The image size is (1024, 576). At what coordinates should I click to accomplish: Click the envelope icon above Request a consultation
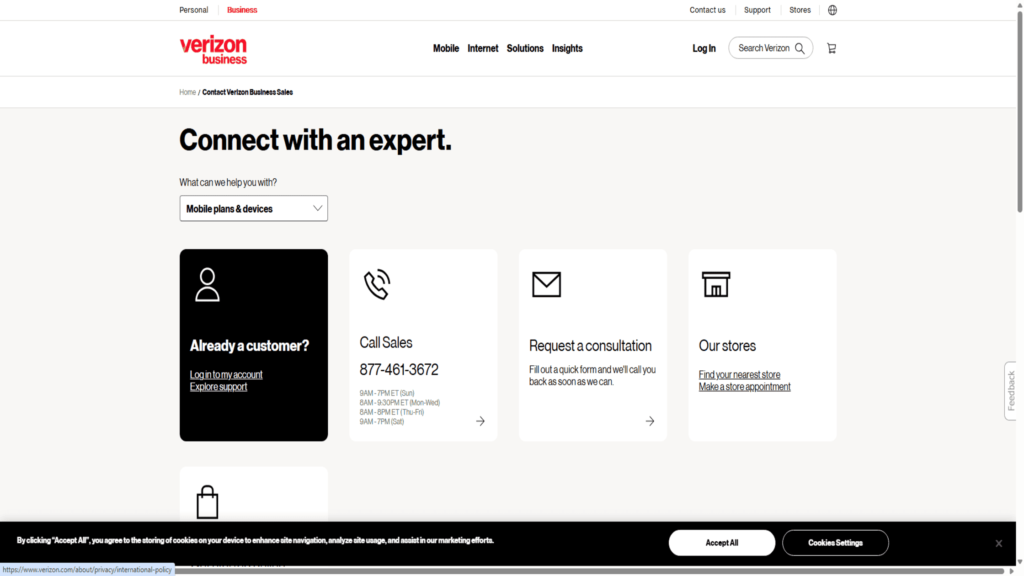pos(545,285)
